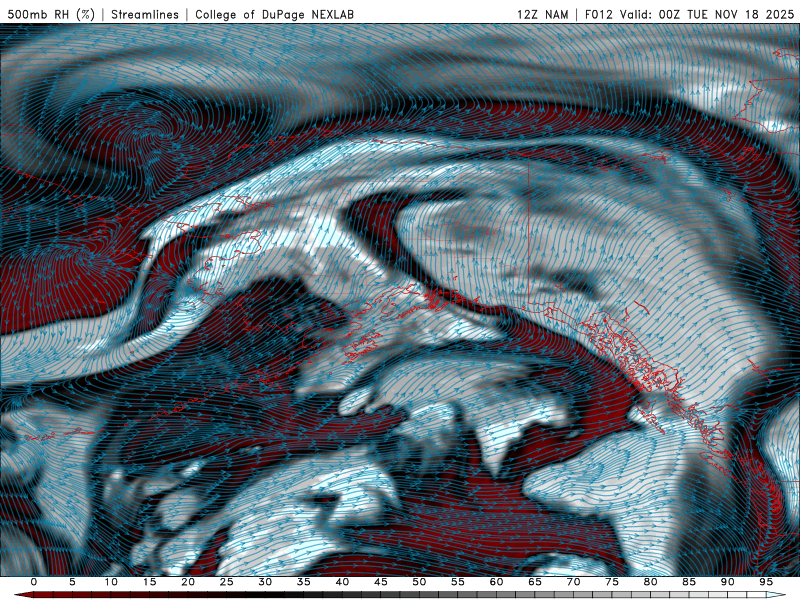Click the "Streamlines" label in the header
The height and width of the screenshot is (600, 800).
coord(144,14)
